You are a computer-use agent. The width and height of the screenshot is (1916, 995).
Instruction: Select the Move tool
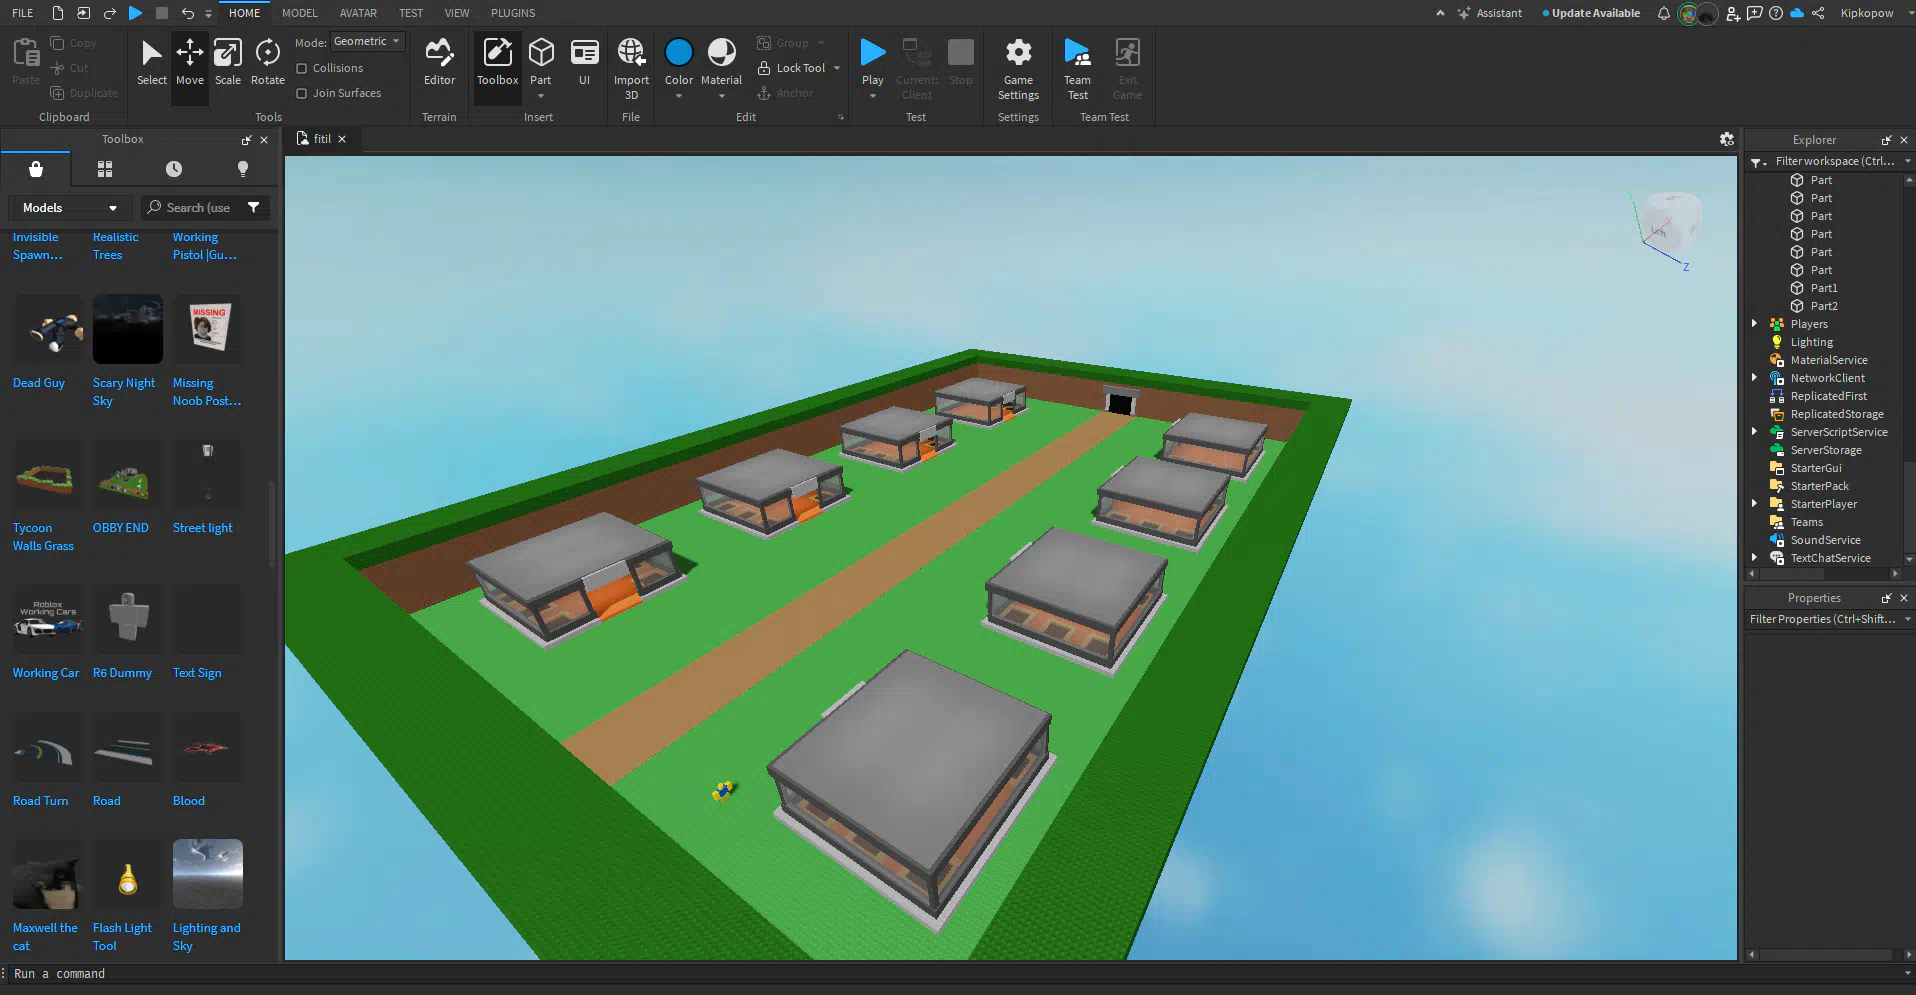pos(189,62)
